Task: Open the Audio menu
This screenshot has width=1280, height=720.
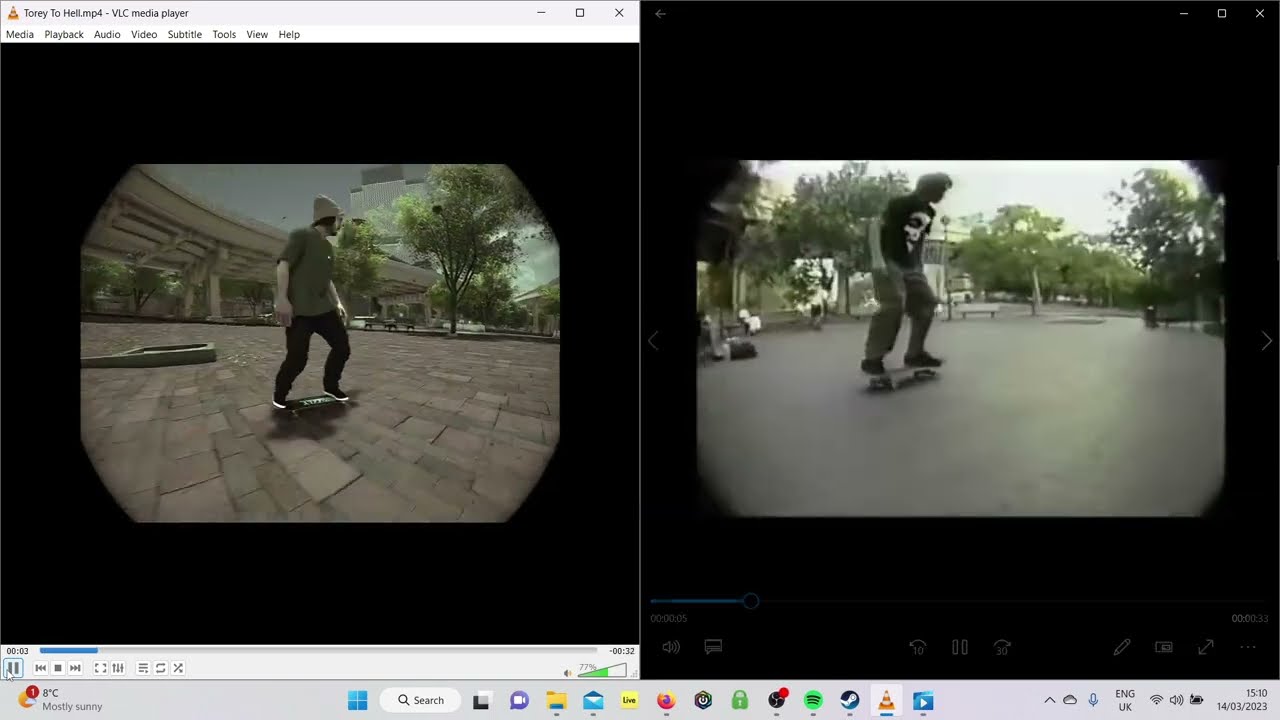Action: [x=107, y=34]
